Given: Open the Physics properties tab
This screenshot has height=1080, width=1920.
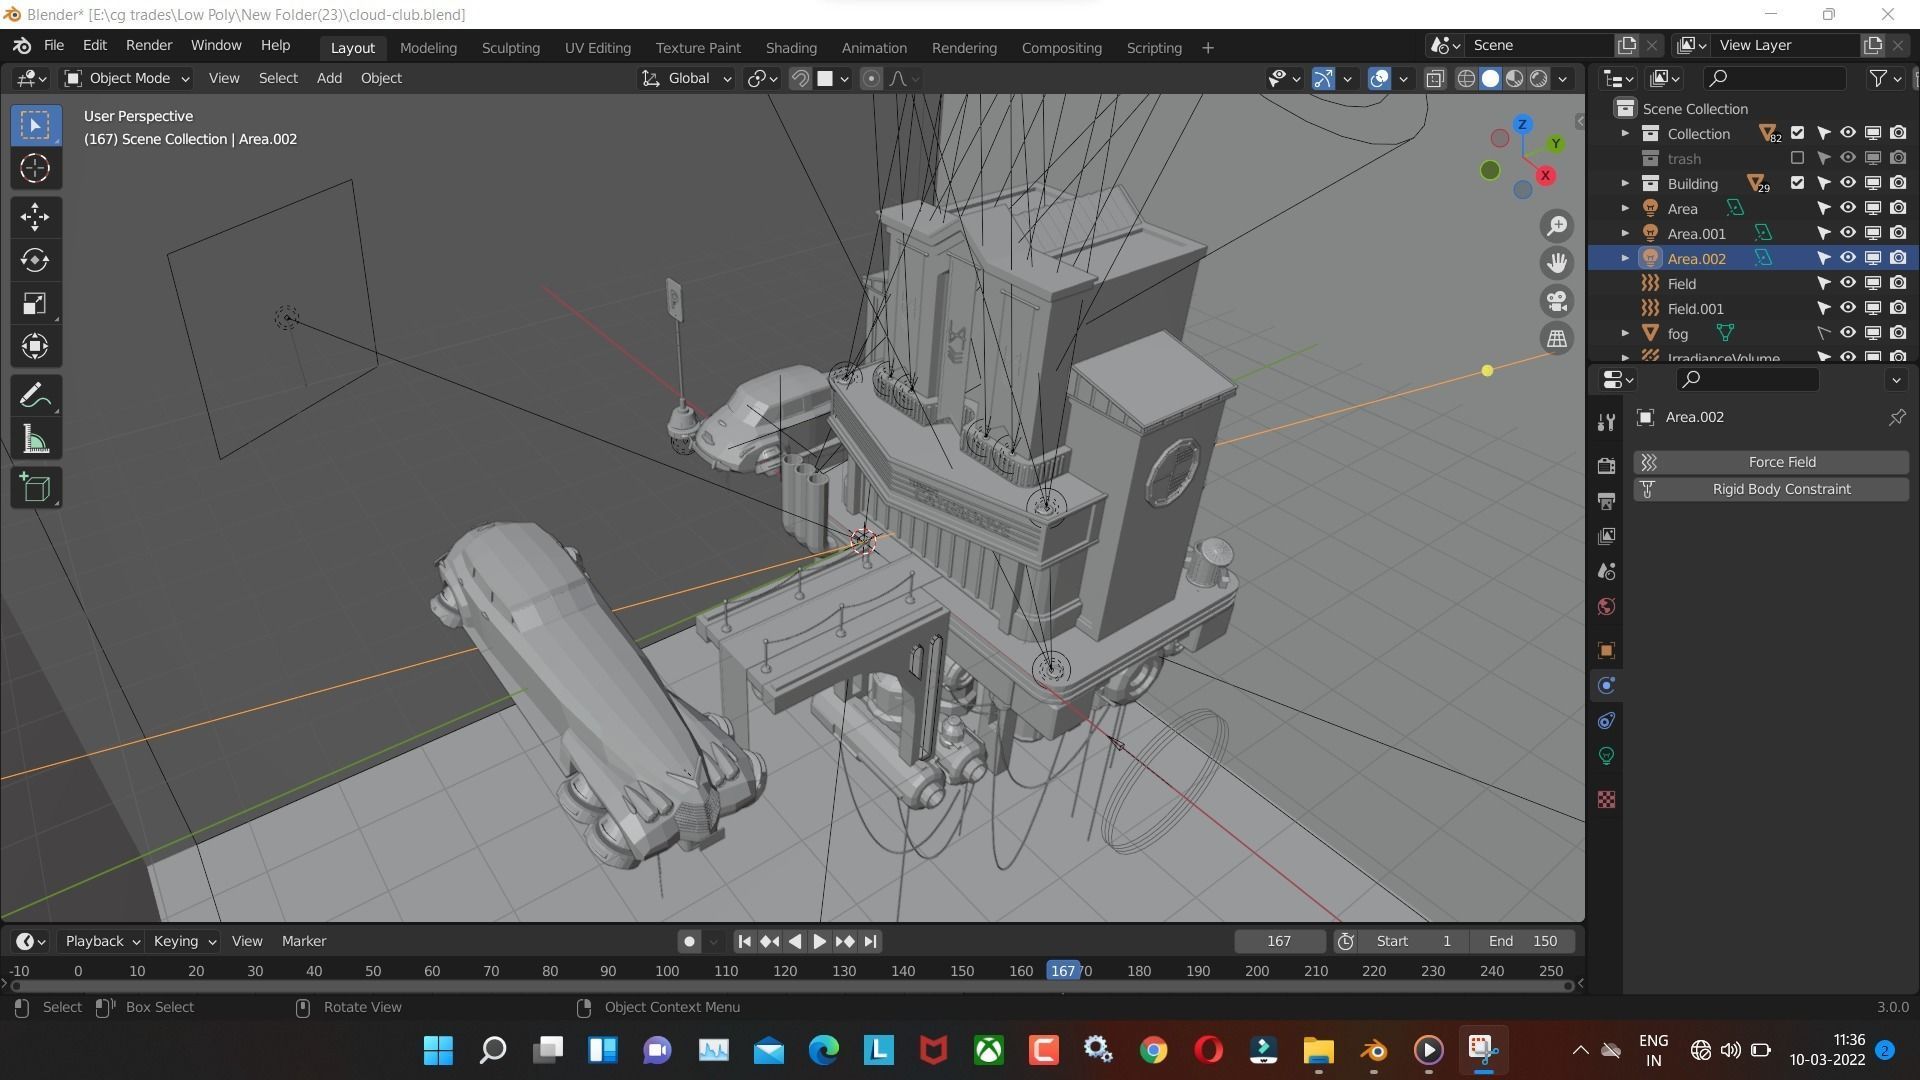Looking at the screenshot, I should tap(1606, 686).
